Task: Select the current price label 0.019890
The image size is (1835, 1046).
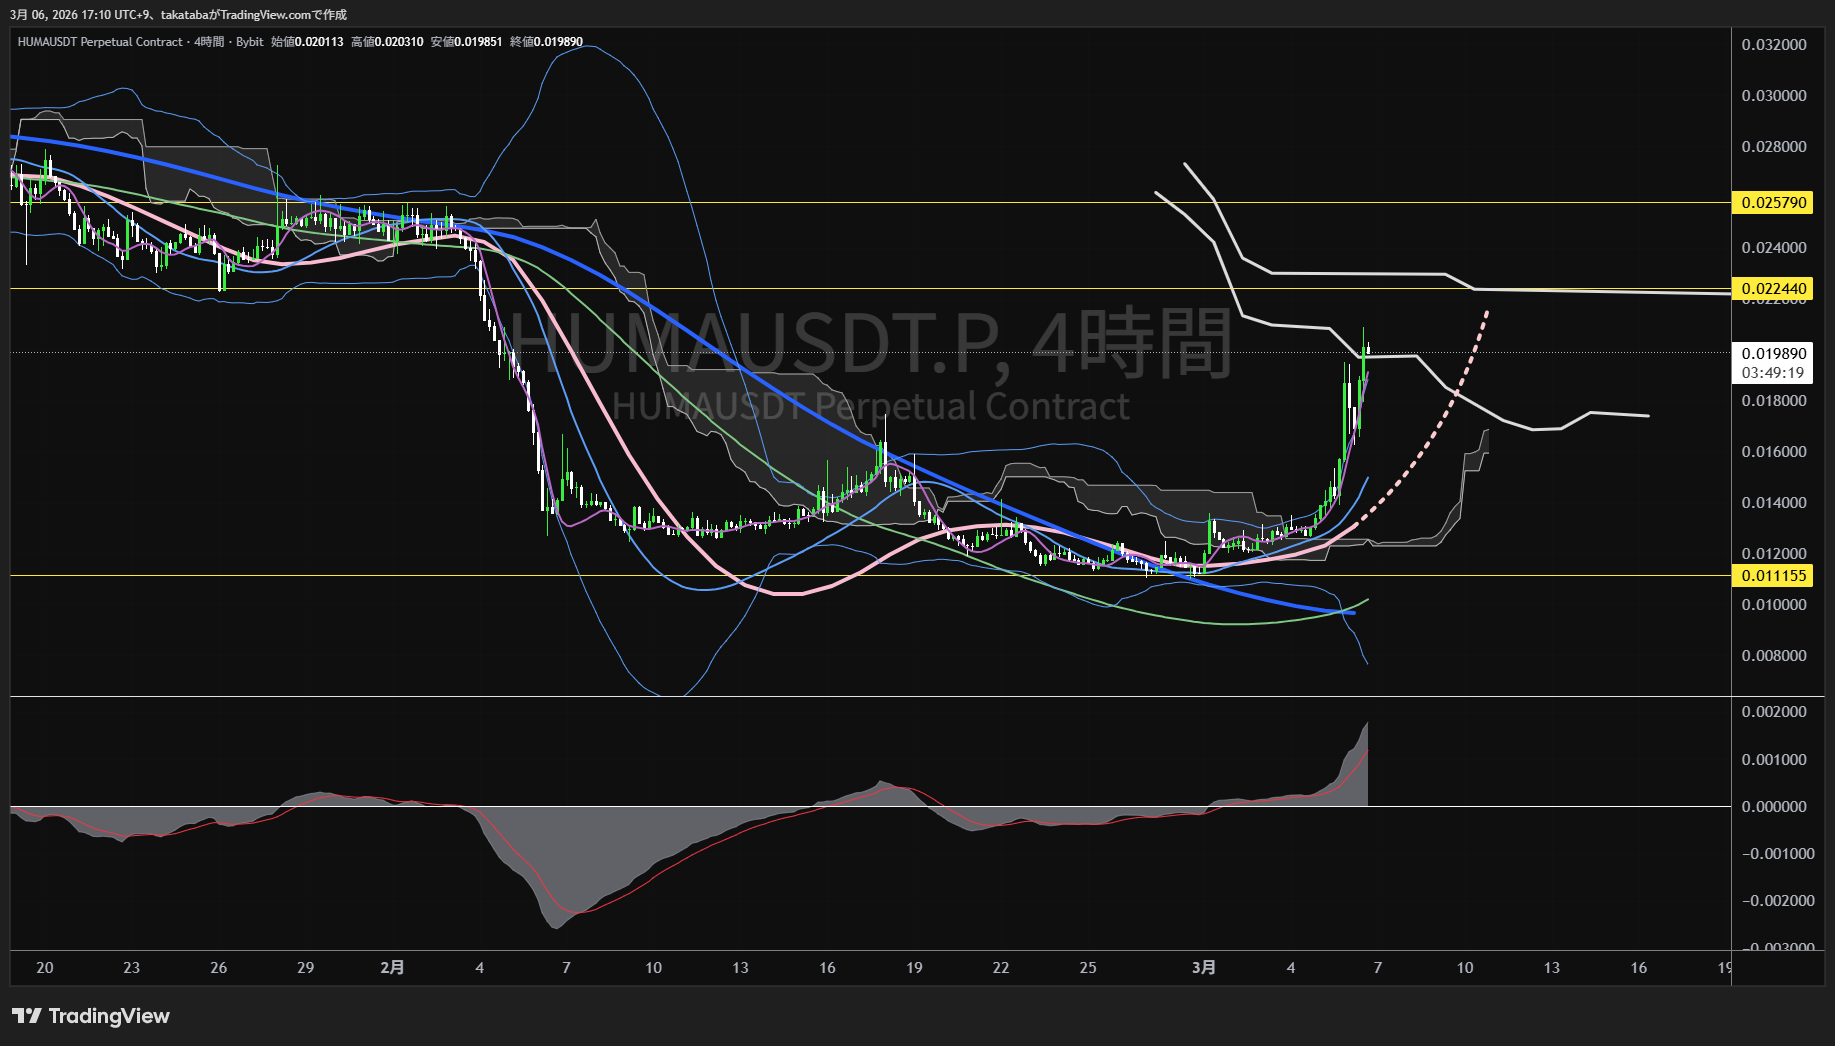Action: point(1774,354)
